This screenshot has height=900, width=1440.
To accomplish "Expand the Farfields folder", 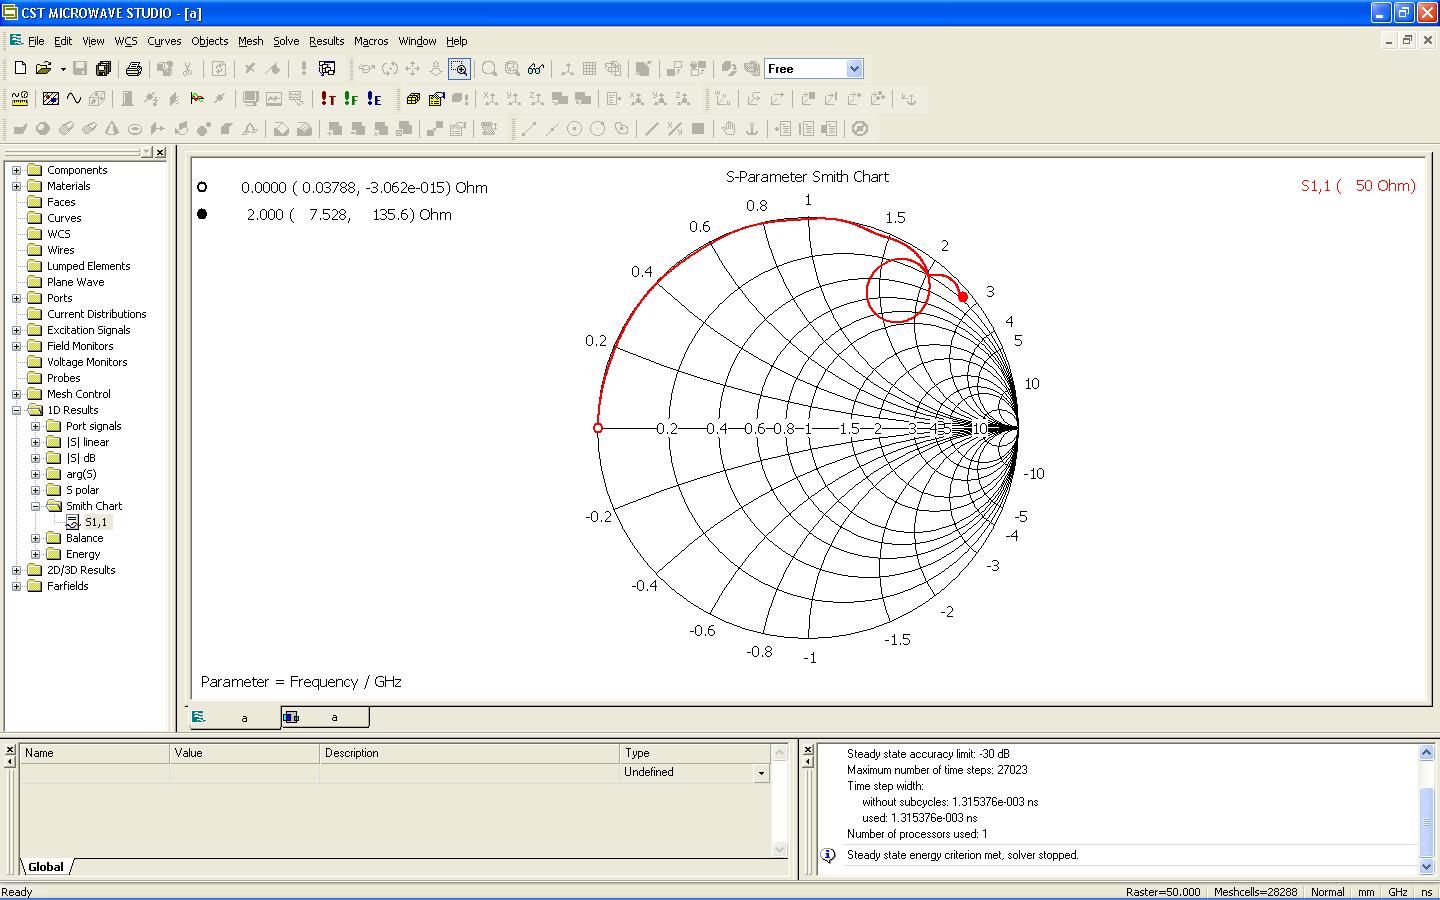I will click(16, 586).
